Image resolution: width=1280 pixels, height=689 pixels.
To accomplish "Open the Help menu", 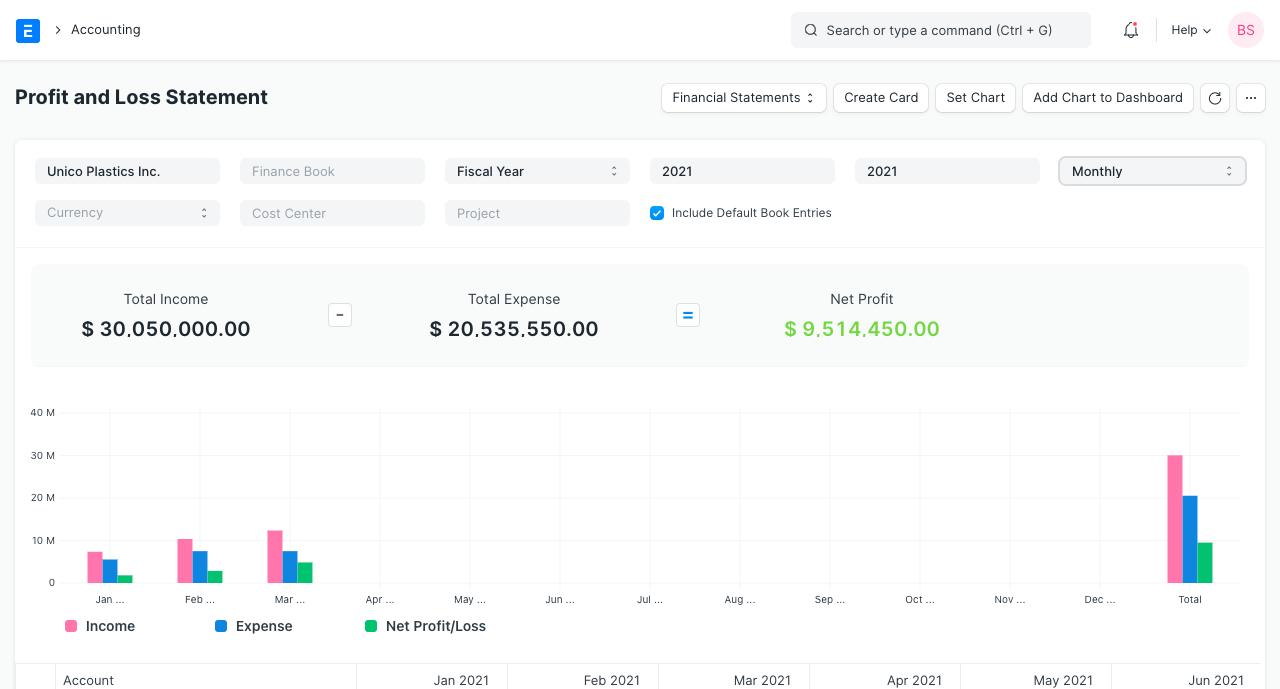I will [x=1191, y=30].
